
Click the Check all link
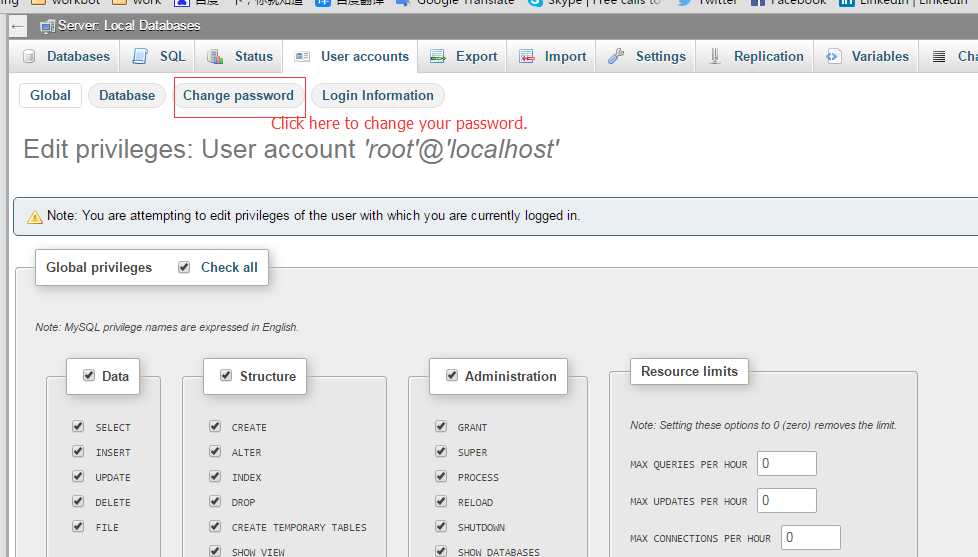tap(229, 268)
